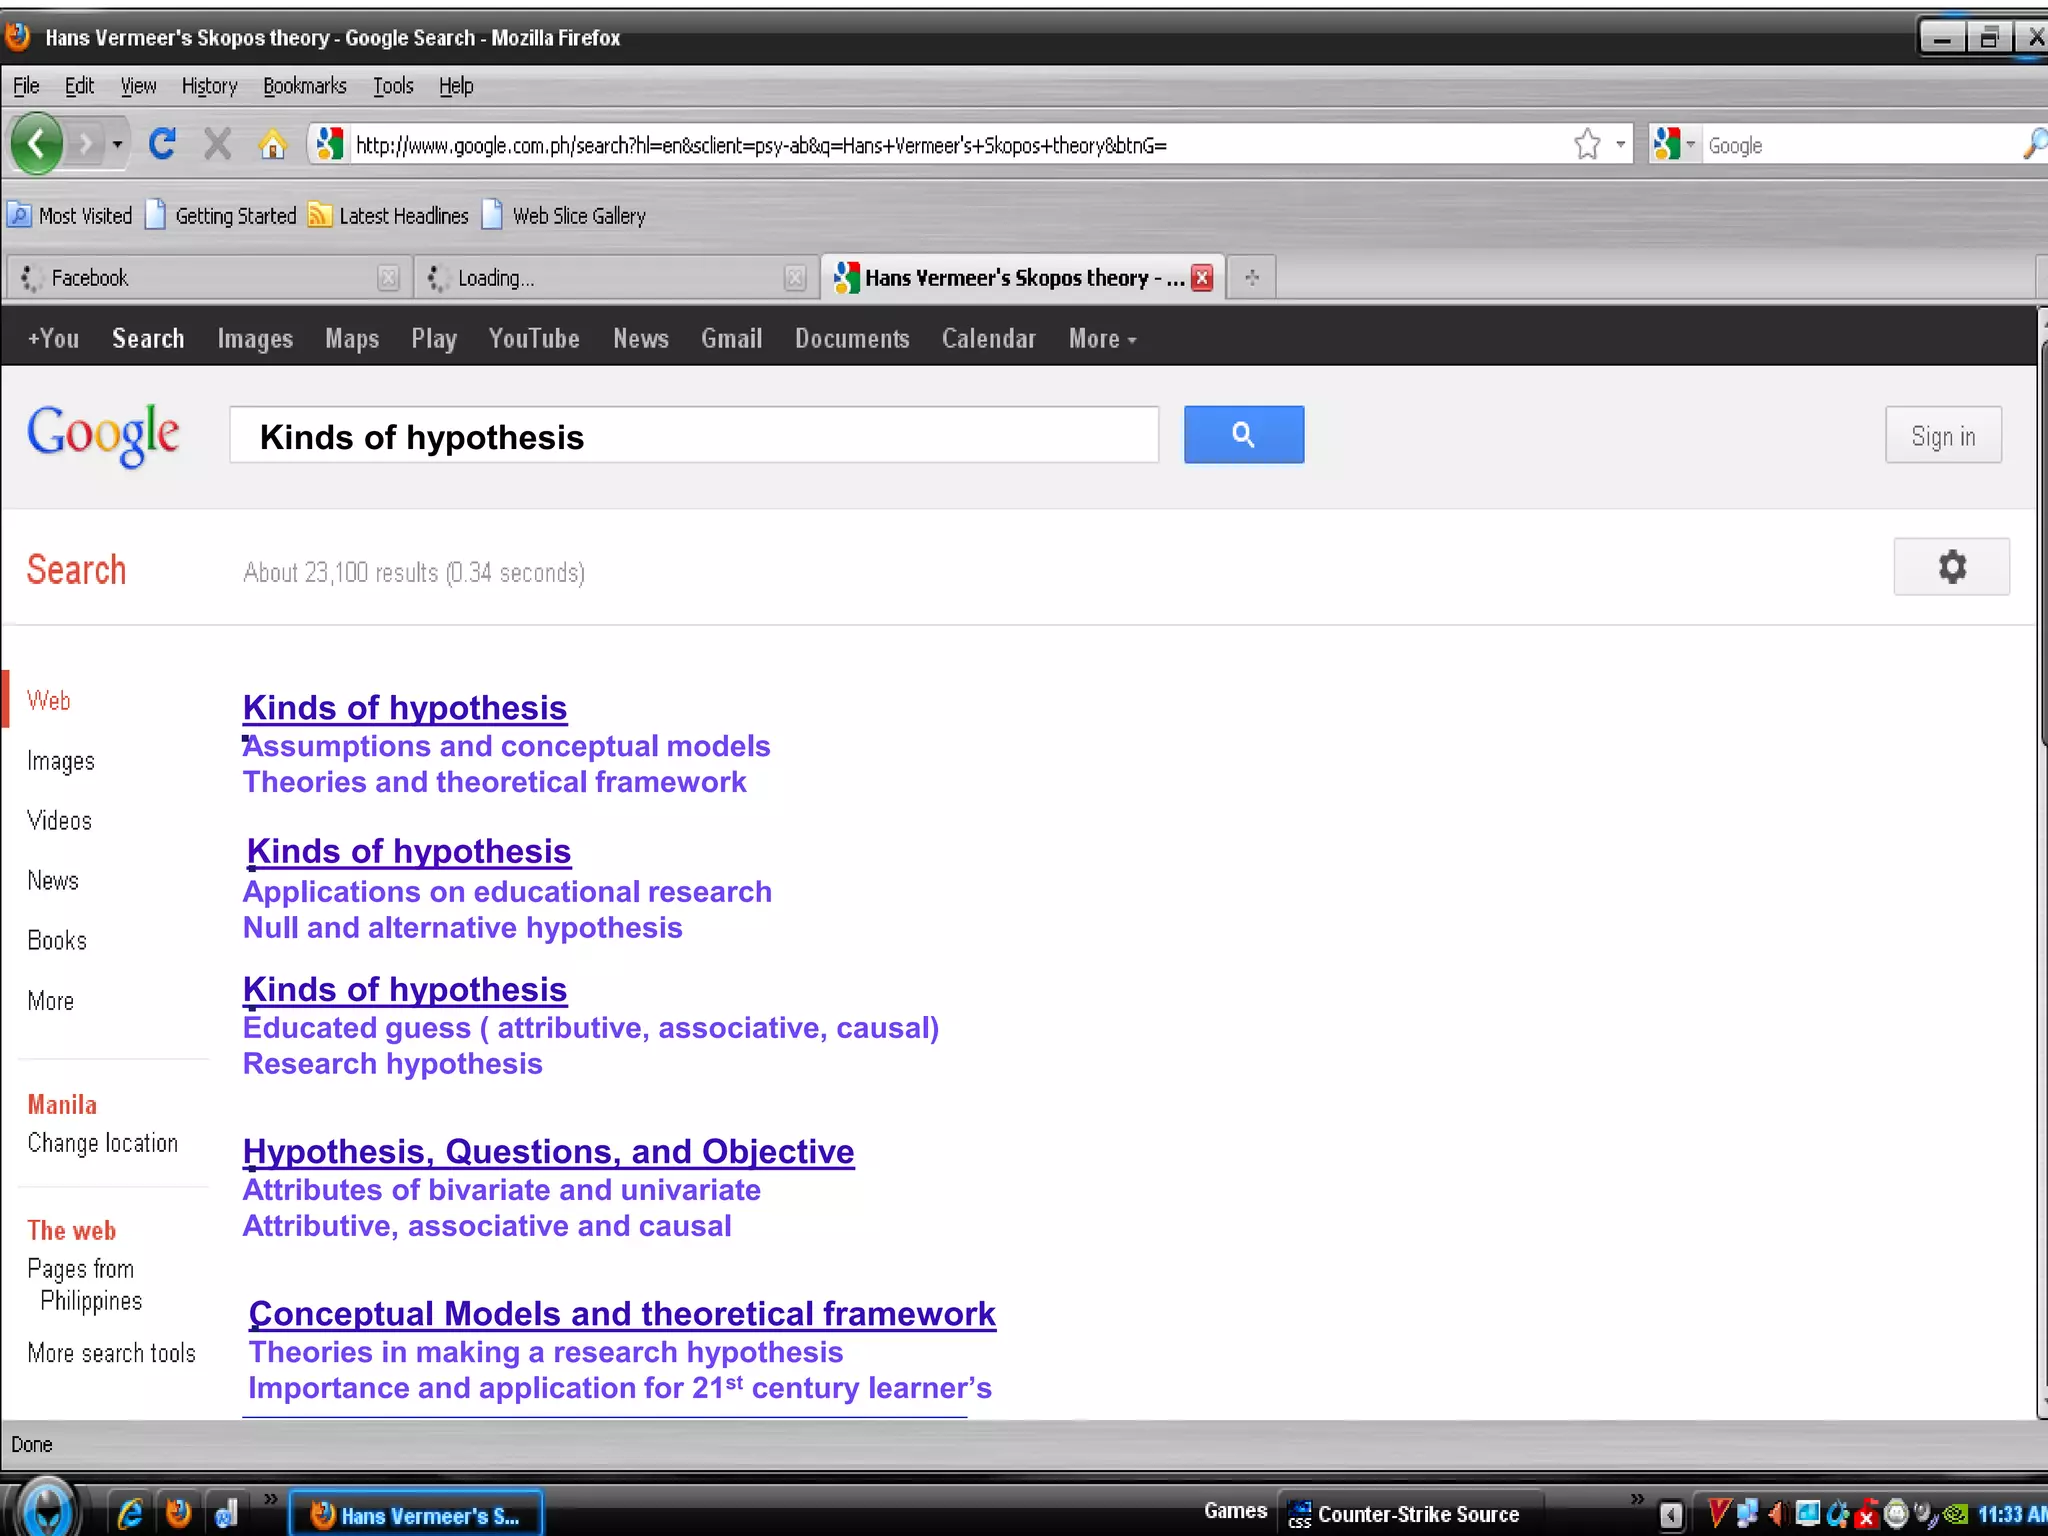Open Conceptual Models and theoretical framework result

(622, 1314)
